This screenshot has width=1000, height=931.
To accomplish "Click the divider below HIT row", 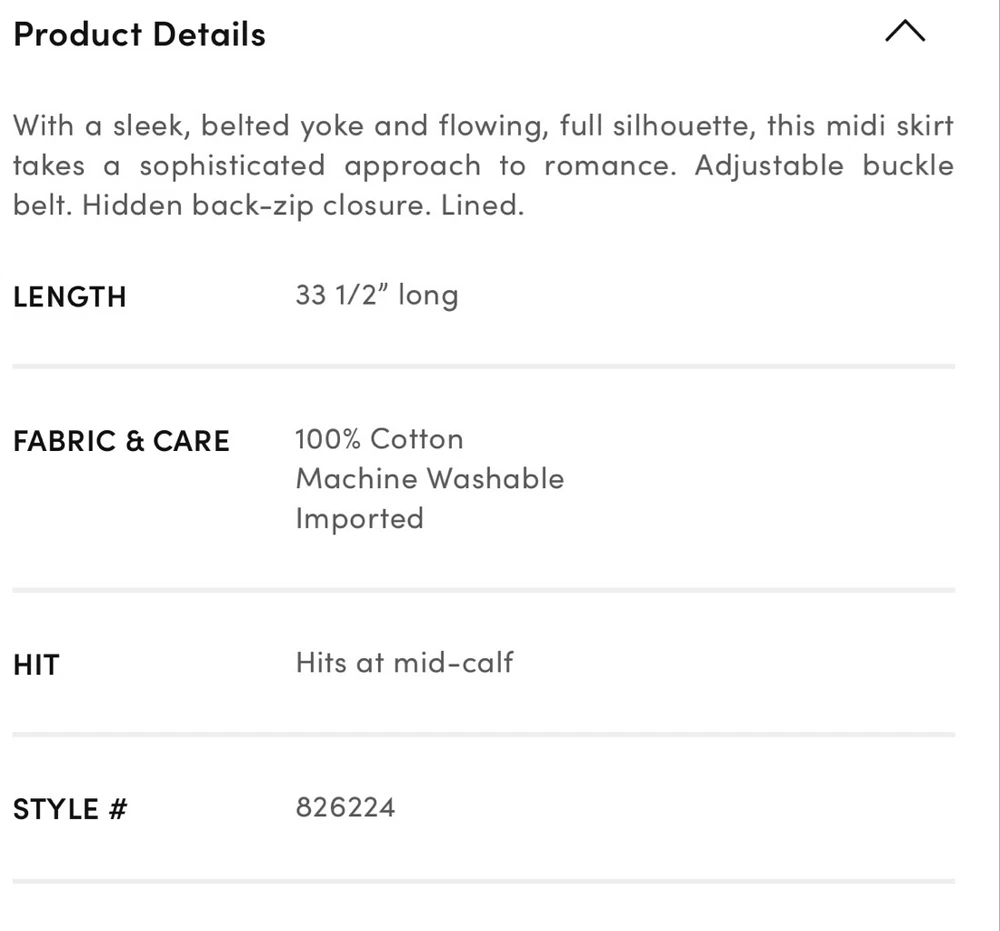I will coord(483,735).
